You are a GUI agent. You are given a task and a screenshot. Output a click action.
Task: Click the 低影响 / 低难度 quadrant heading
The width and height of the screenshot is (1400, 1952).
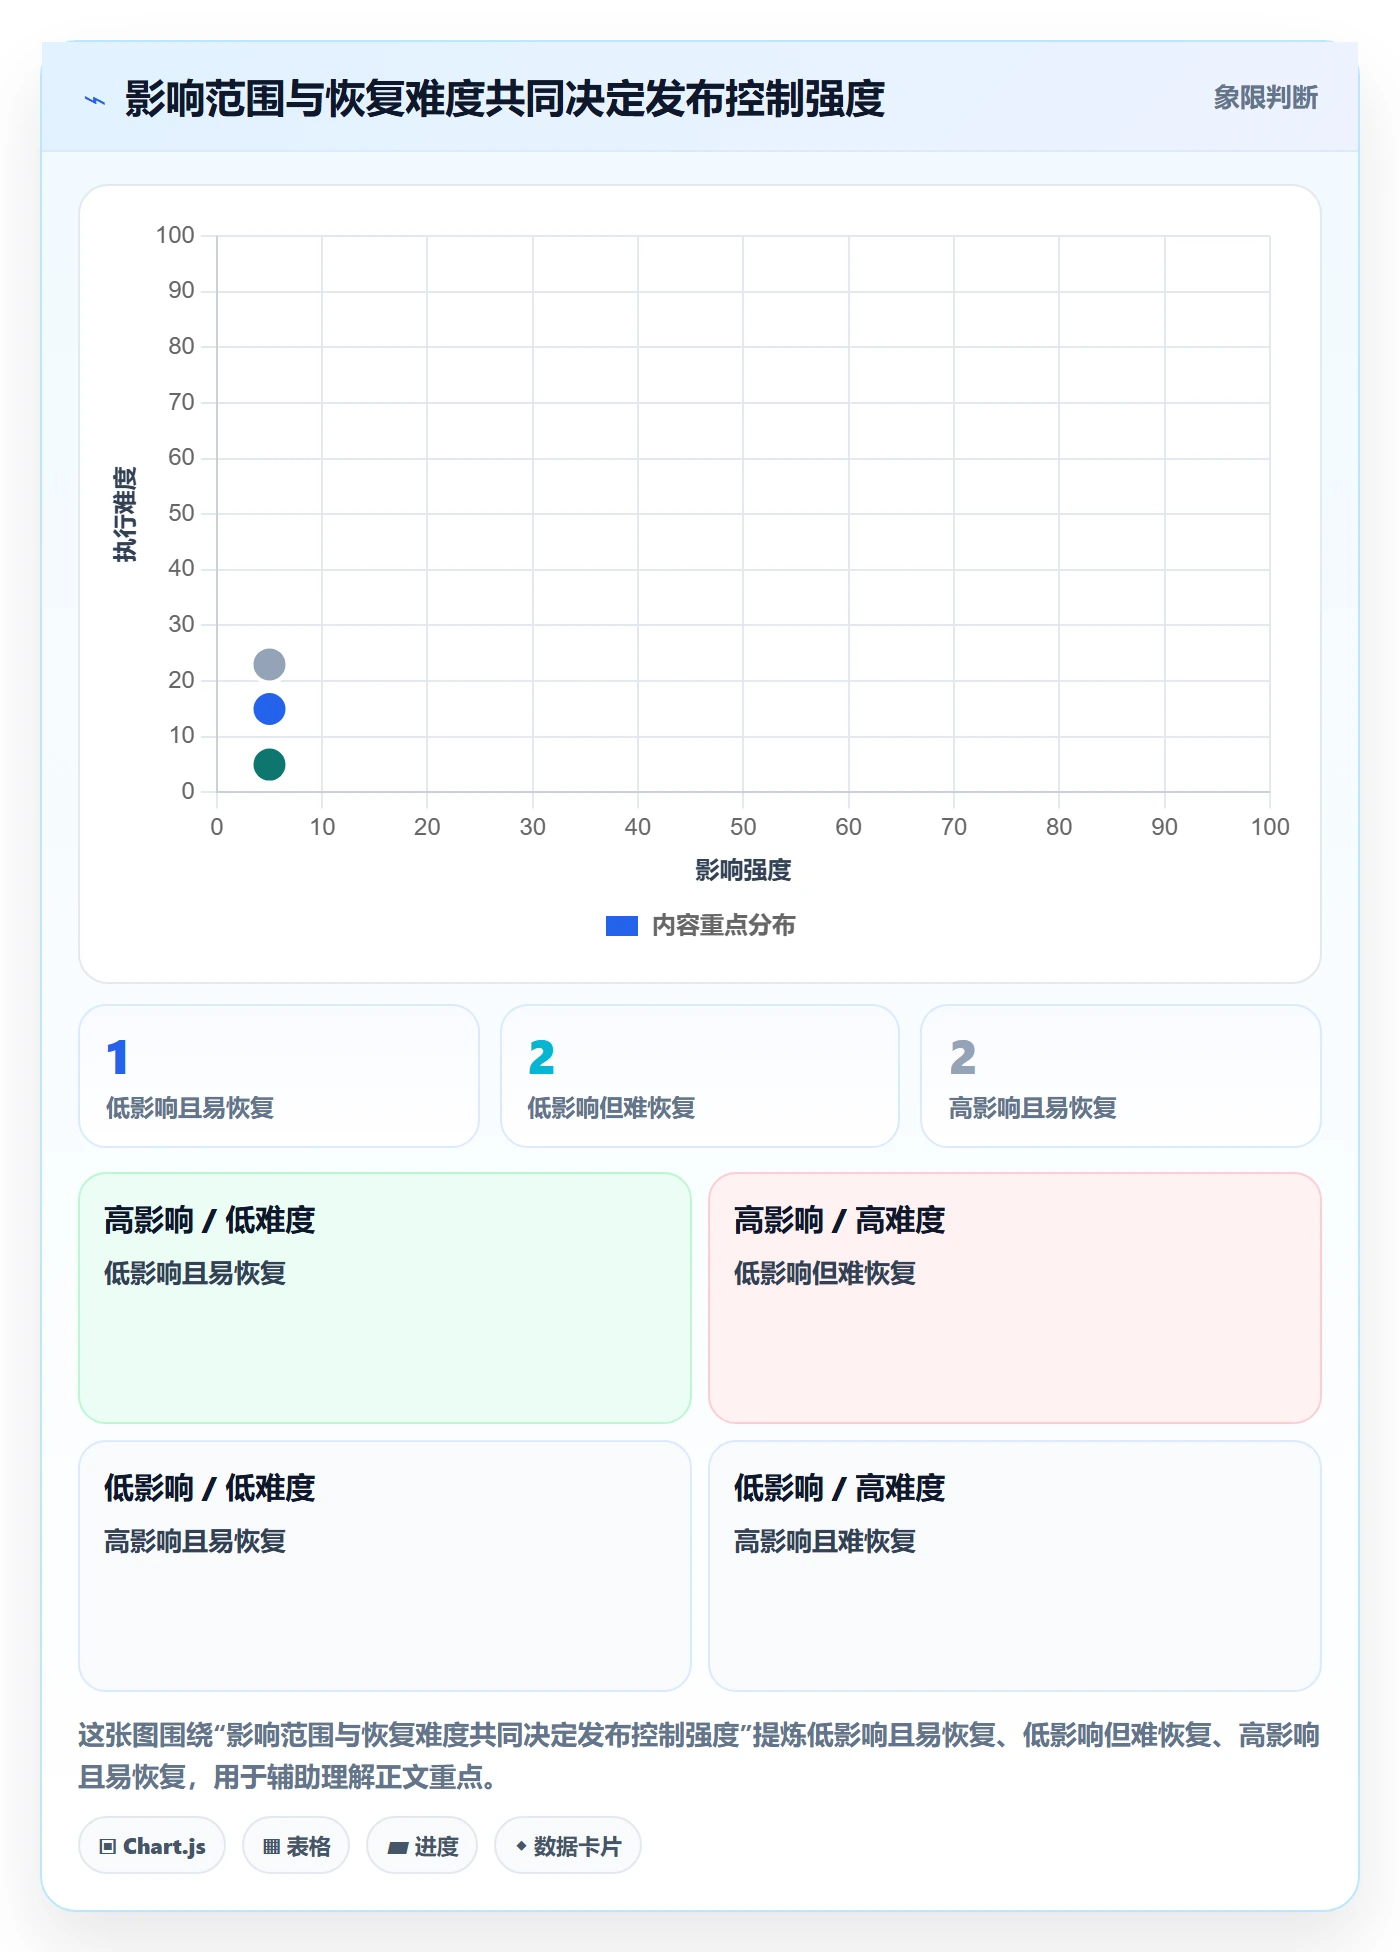tap(210, 1488)
